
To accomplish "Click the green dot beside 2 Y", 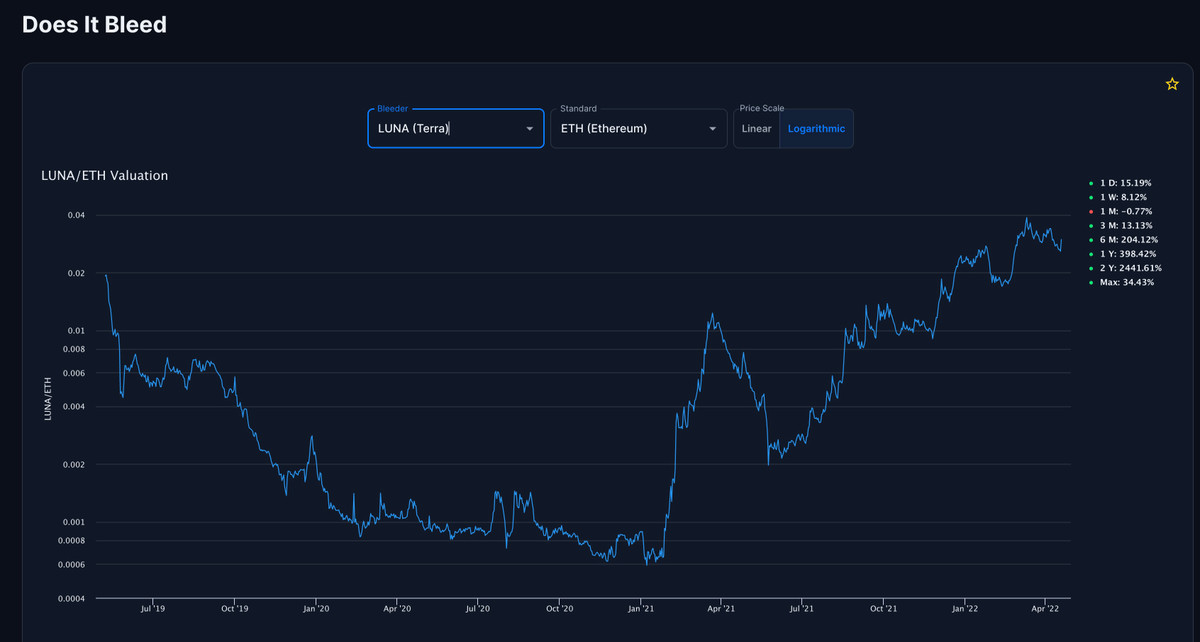I will [1091, 268].
